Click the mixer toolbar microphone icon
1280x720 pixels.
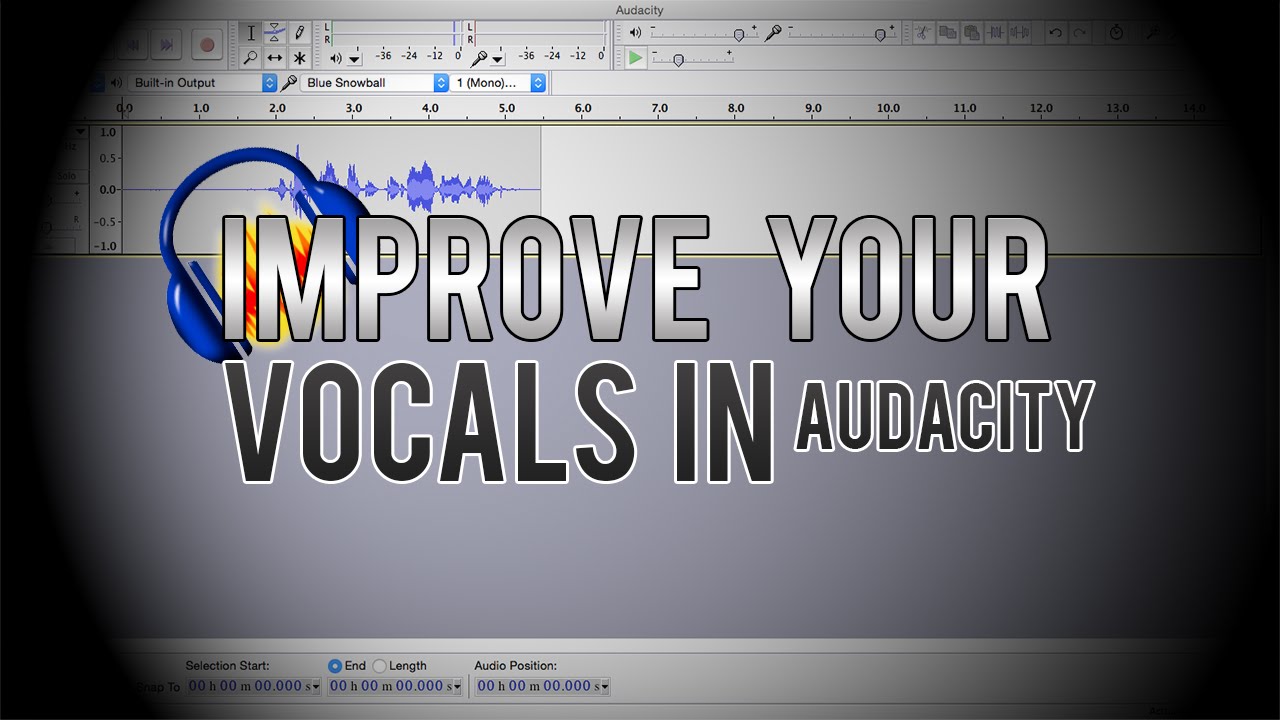tap(774, 33)
